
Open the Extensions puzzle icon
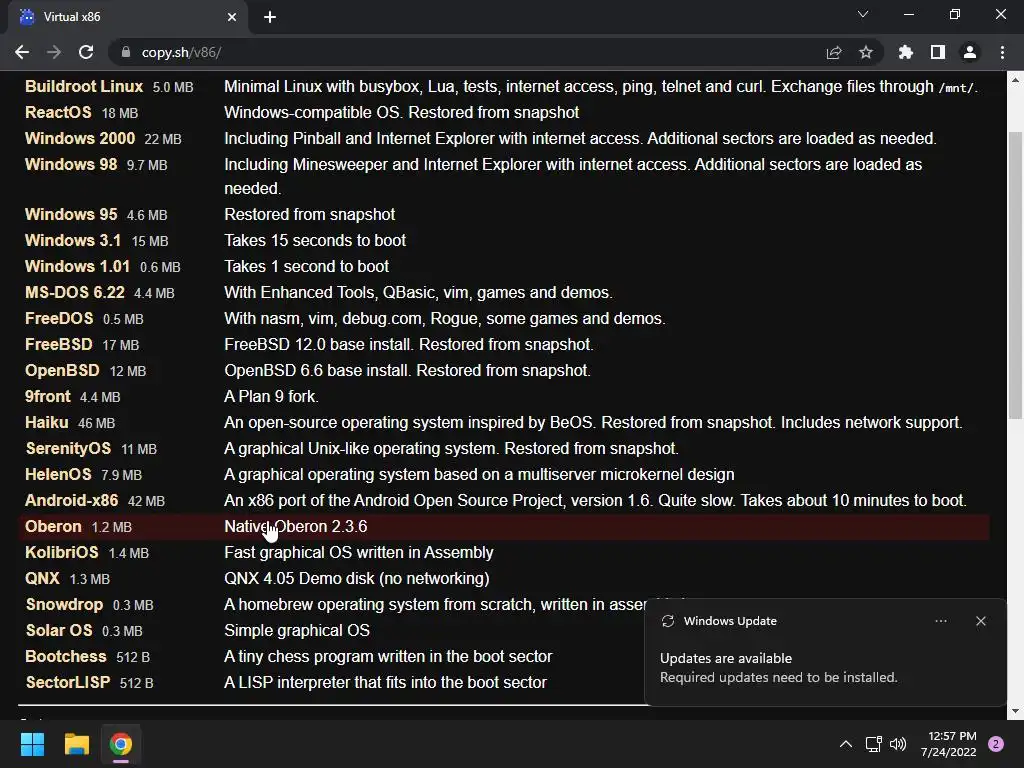(x=906, y=52)
